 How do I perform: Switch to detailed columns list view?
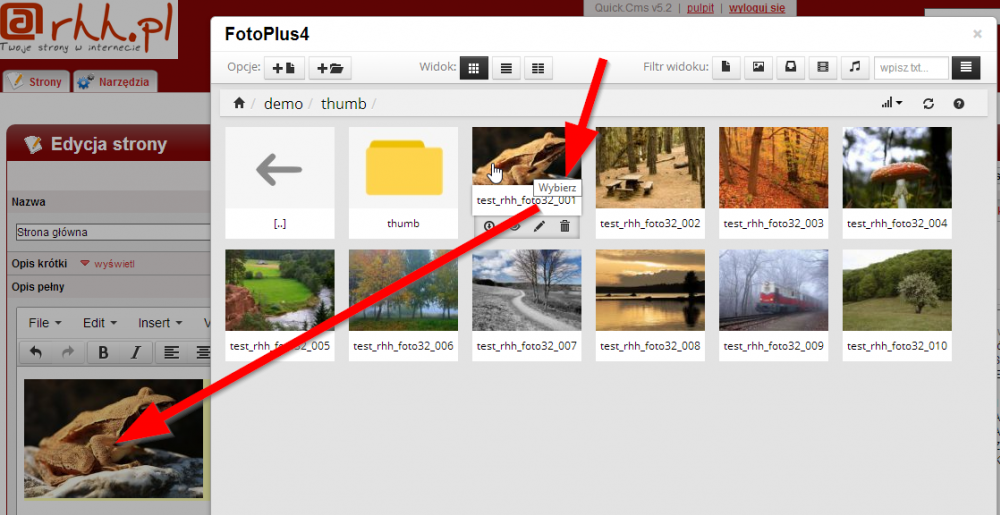[x=538, y=68]
